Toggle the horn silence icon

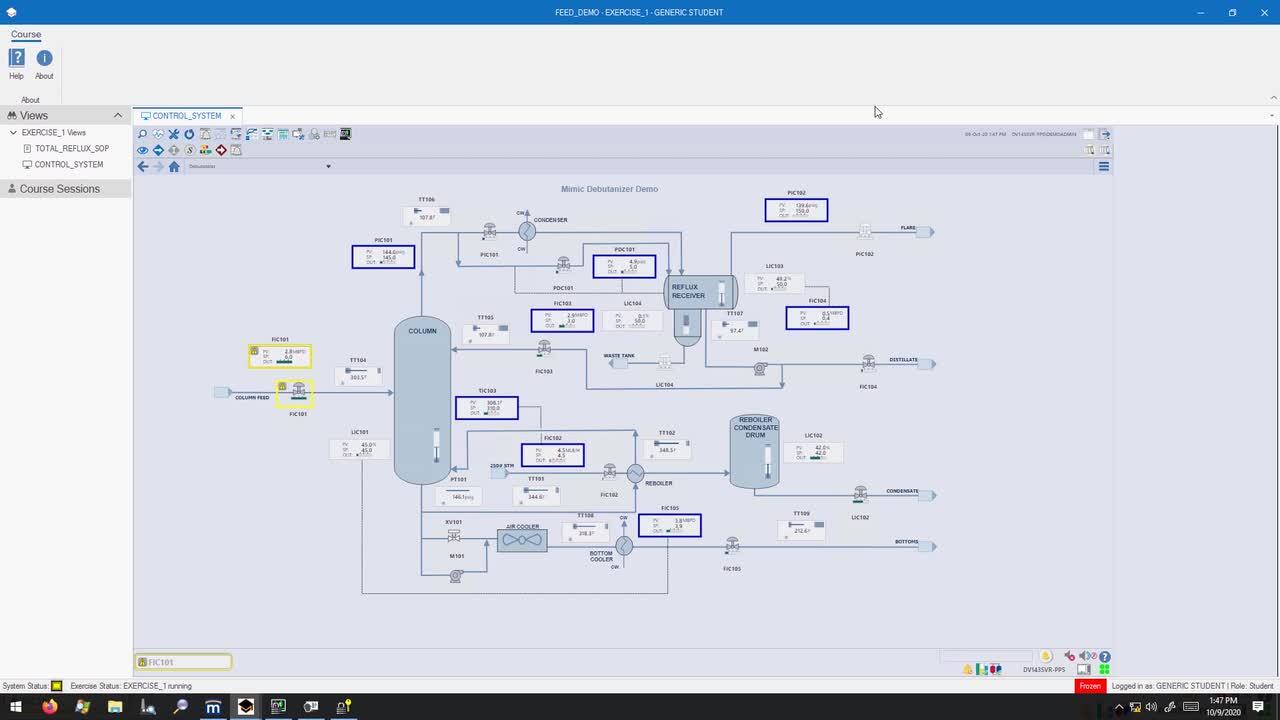click(x=1069, y=657)
